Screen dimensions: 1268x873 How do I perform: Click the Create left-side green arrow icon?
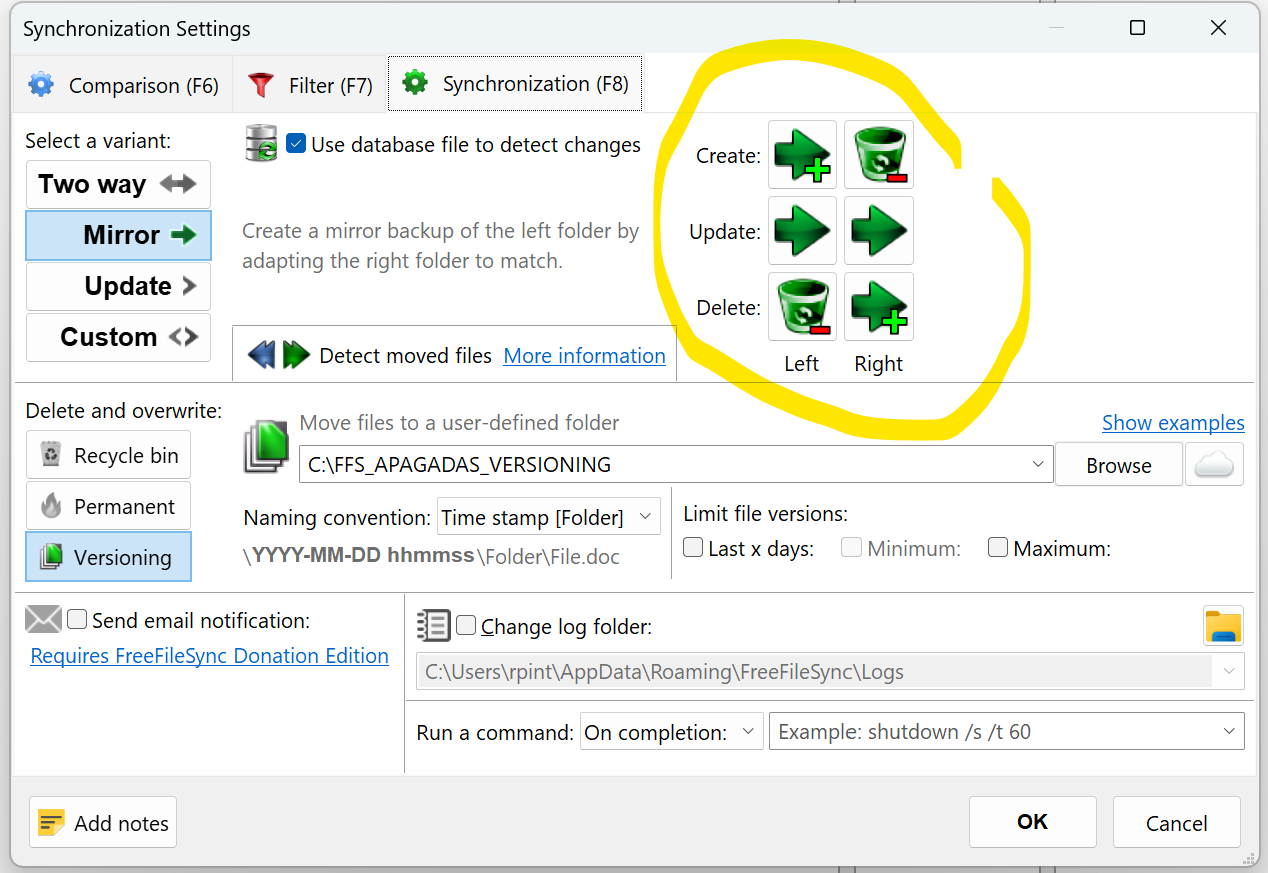(x=802, y=155)
